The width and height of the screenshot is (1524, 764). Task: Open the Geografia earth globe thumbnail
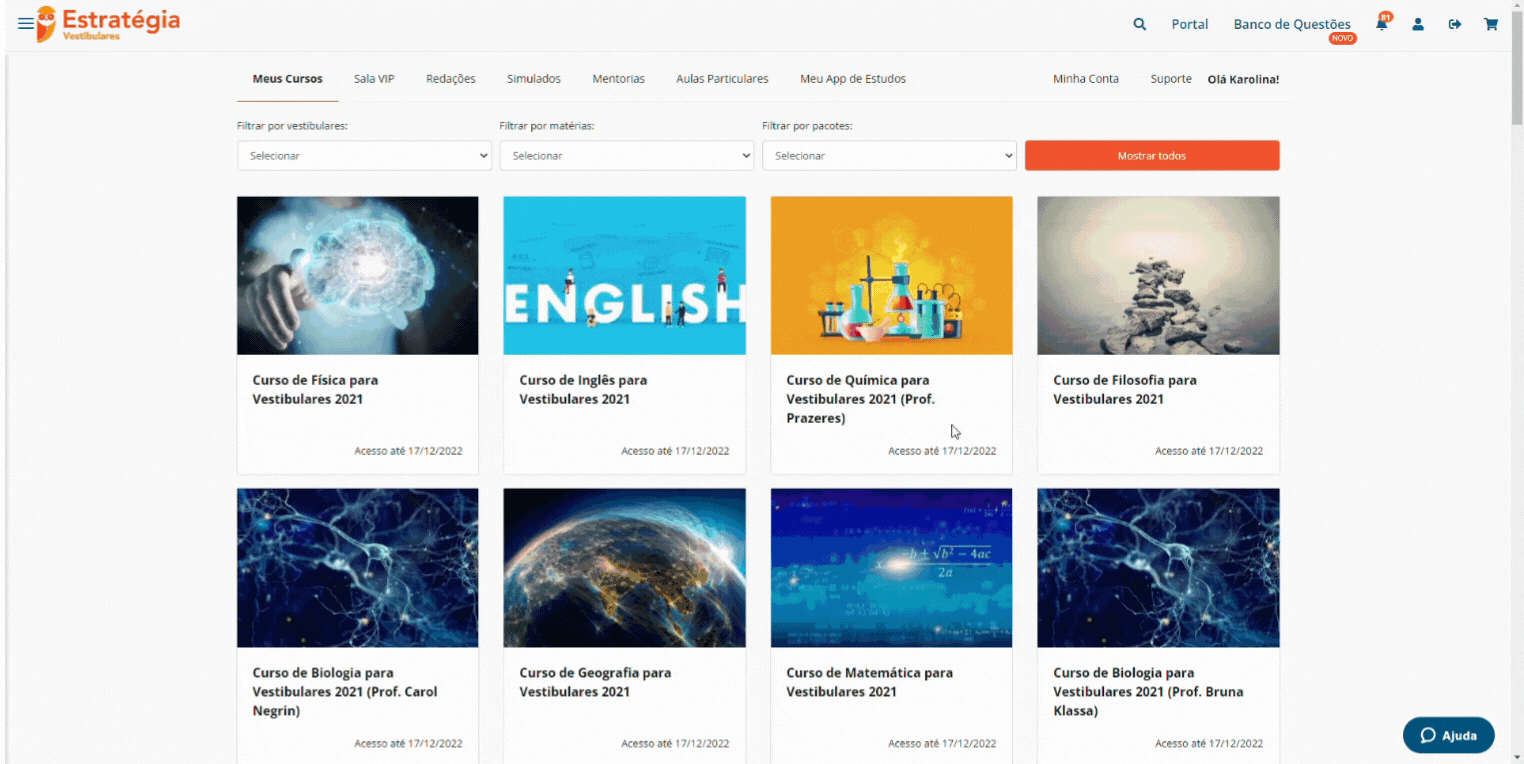pyautogui.click(x=624, y=568)
